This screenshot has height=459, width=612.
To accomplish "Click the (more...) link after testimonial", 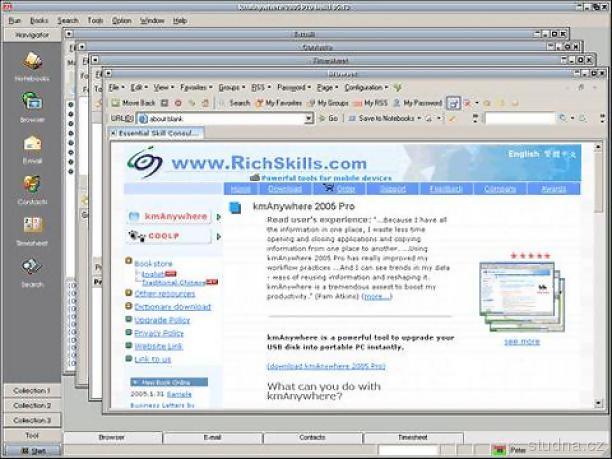I will coord(377,297).
